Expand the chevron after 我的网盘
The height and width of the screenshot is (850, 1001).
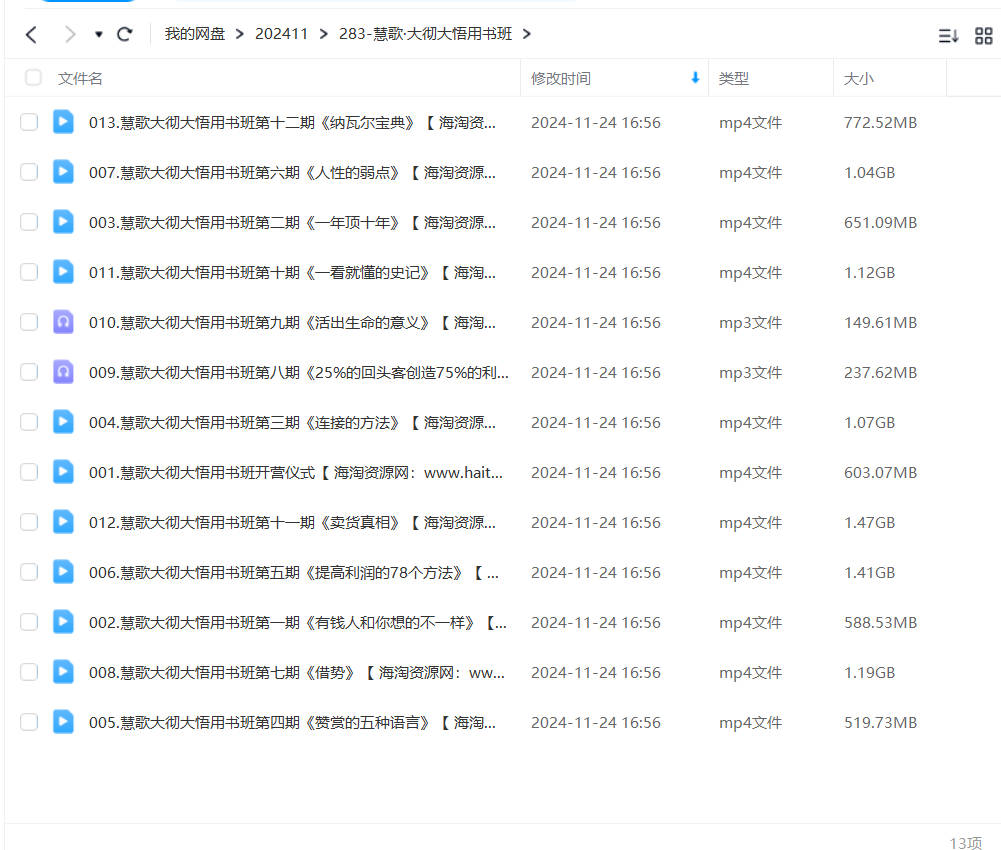(x=239, y=34)
